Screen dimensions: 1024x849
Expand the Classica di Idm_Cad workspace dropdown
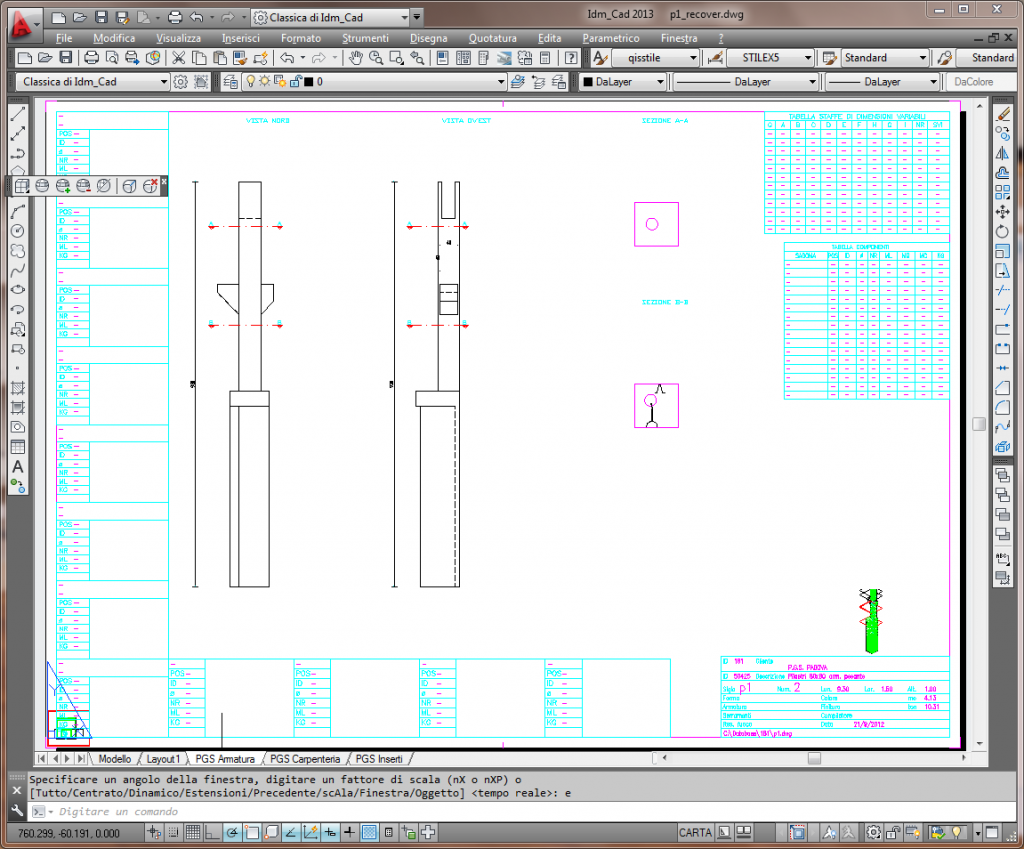(x=164, y=82)
